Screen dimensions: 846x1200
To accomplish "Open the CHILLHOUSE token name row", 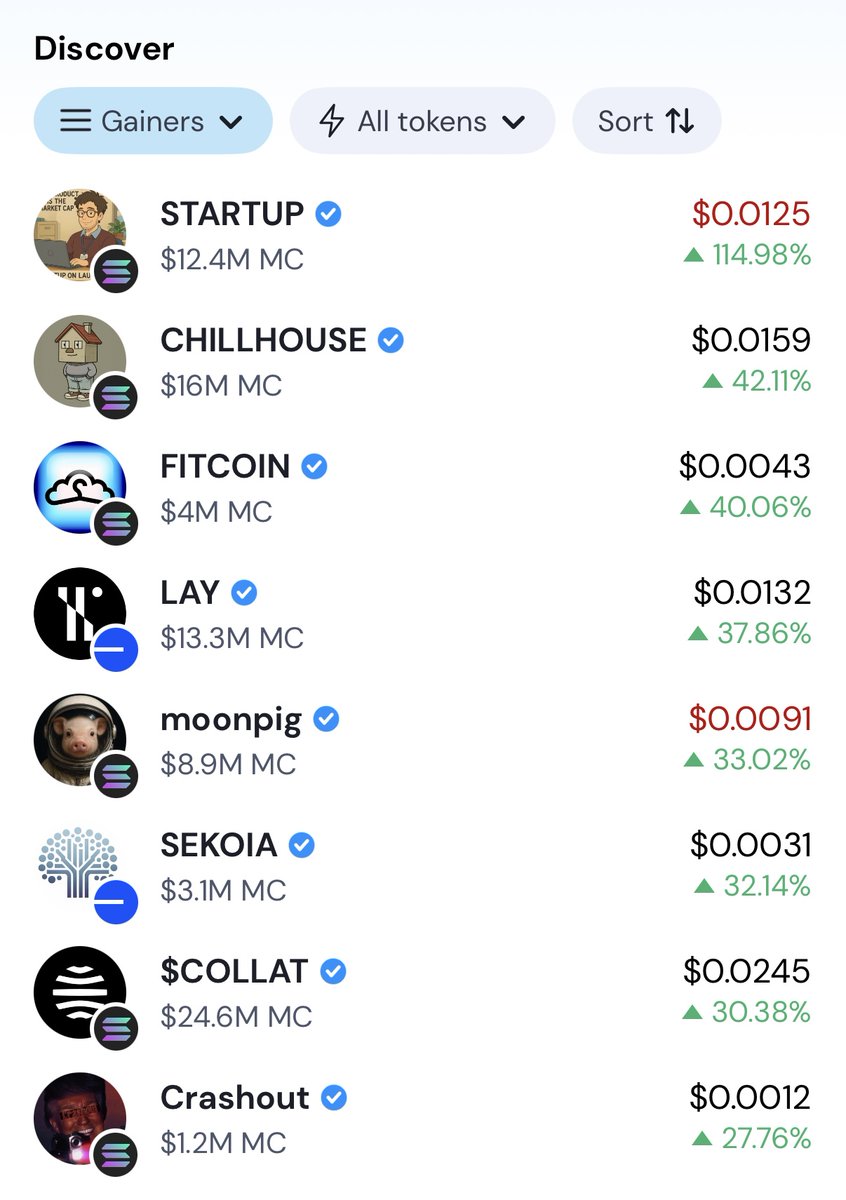I will pos(423,360).
